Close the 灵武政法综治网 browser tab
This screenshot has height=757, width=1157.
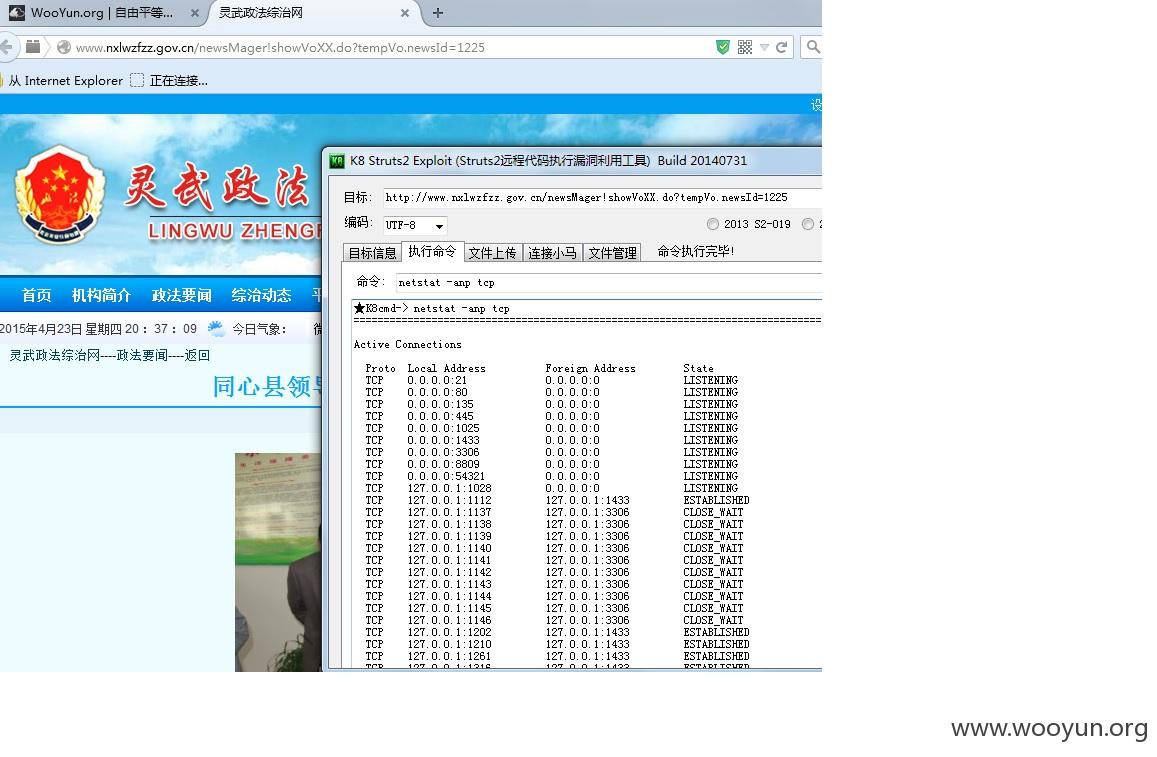point(404,13)
